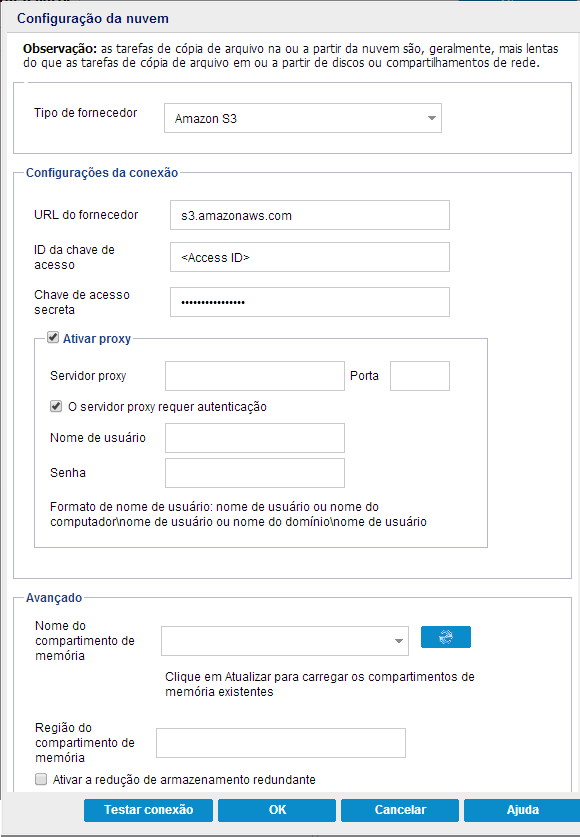
Task: Open Ajuda for this dialog
Action: point(524,810)
